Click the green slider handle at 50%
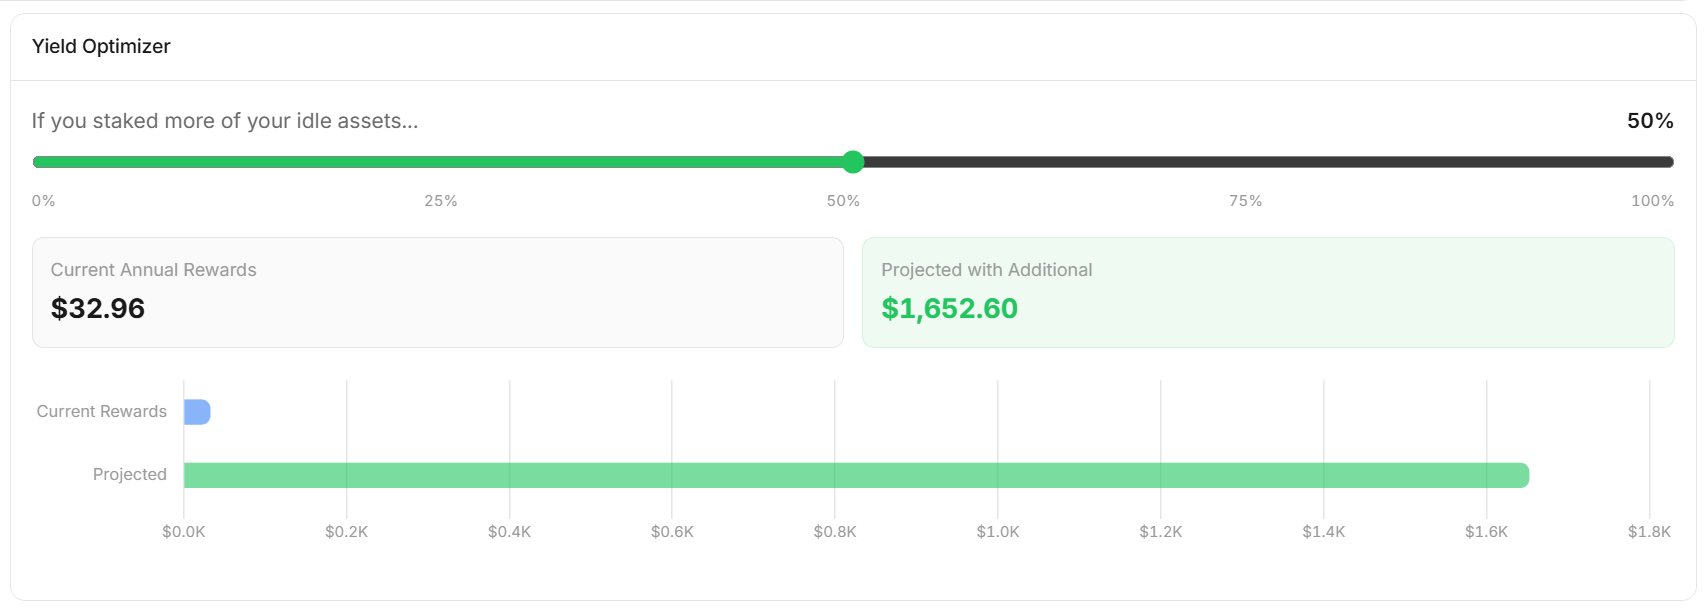 click(x=853, y=162)
